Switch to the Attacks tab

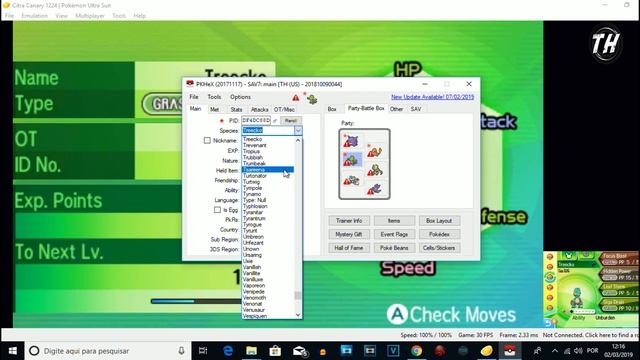coord(260,109)
